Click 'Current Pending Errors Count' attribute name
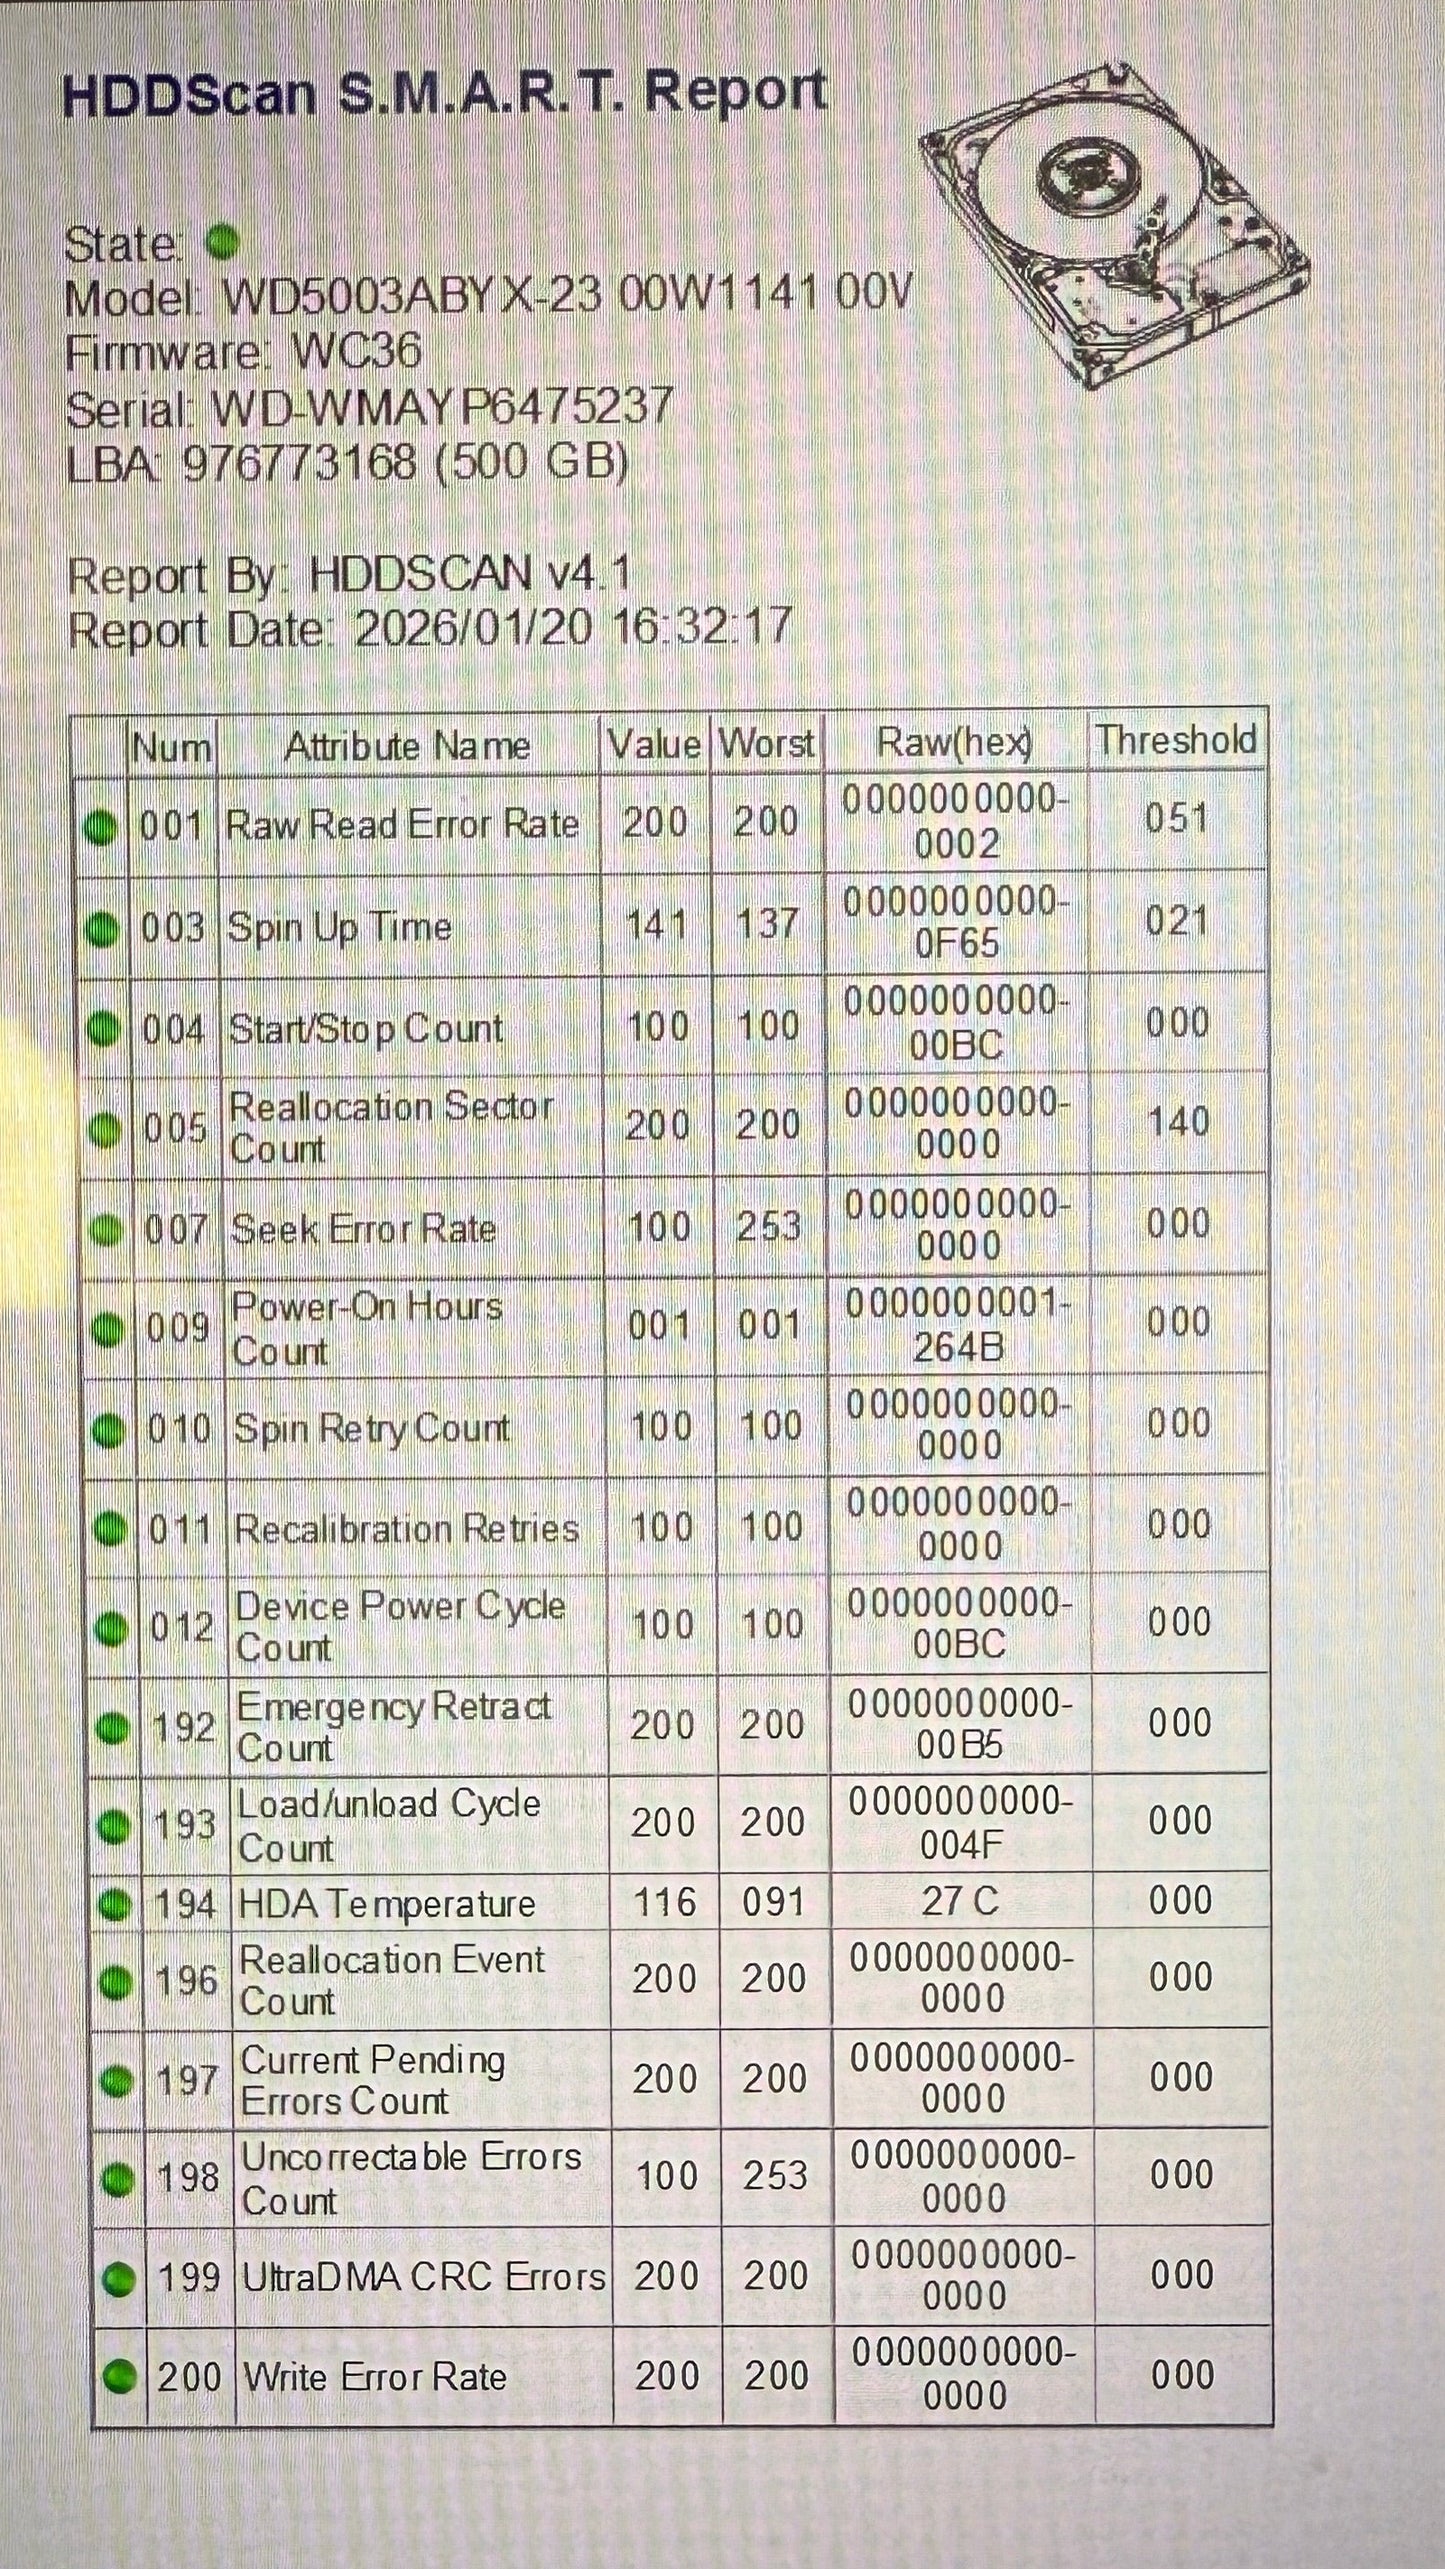Image resolution: width=1445 pixels, height=2569 pixels. tap(374, 2081)
